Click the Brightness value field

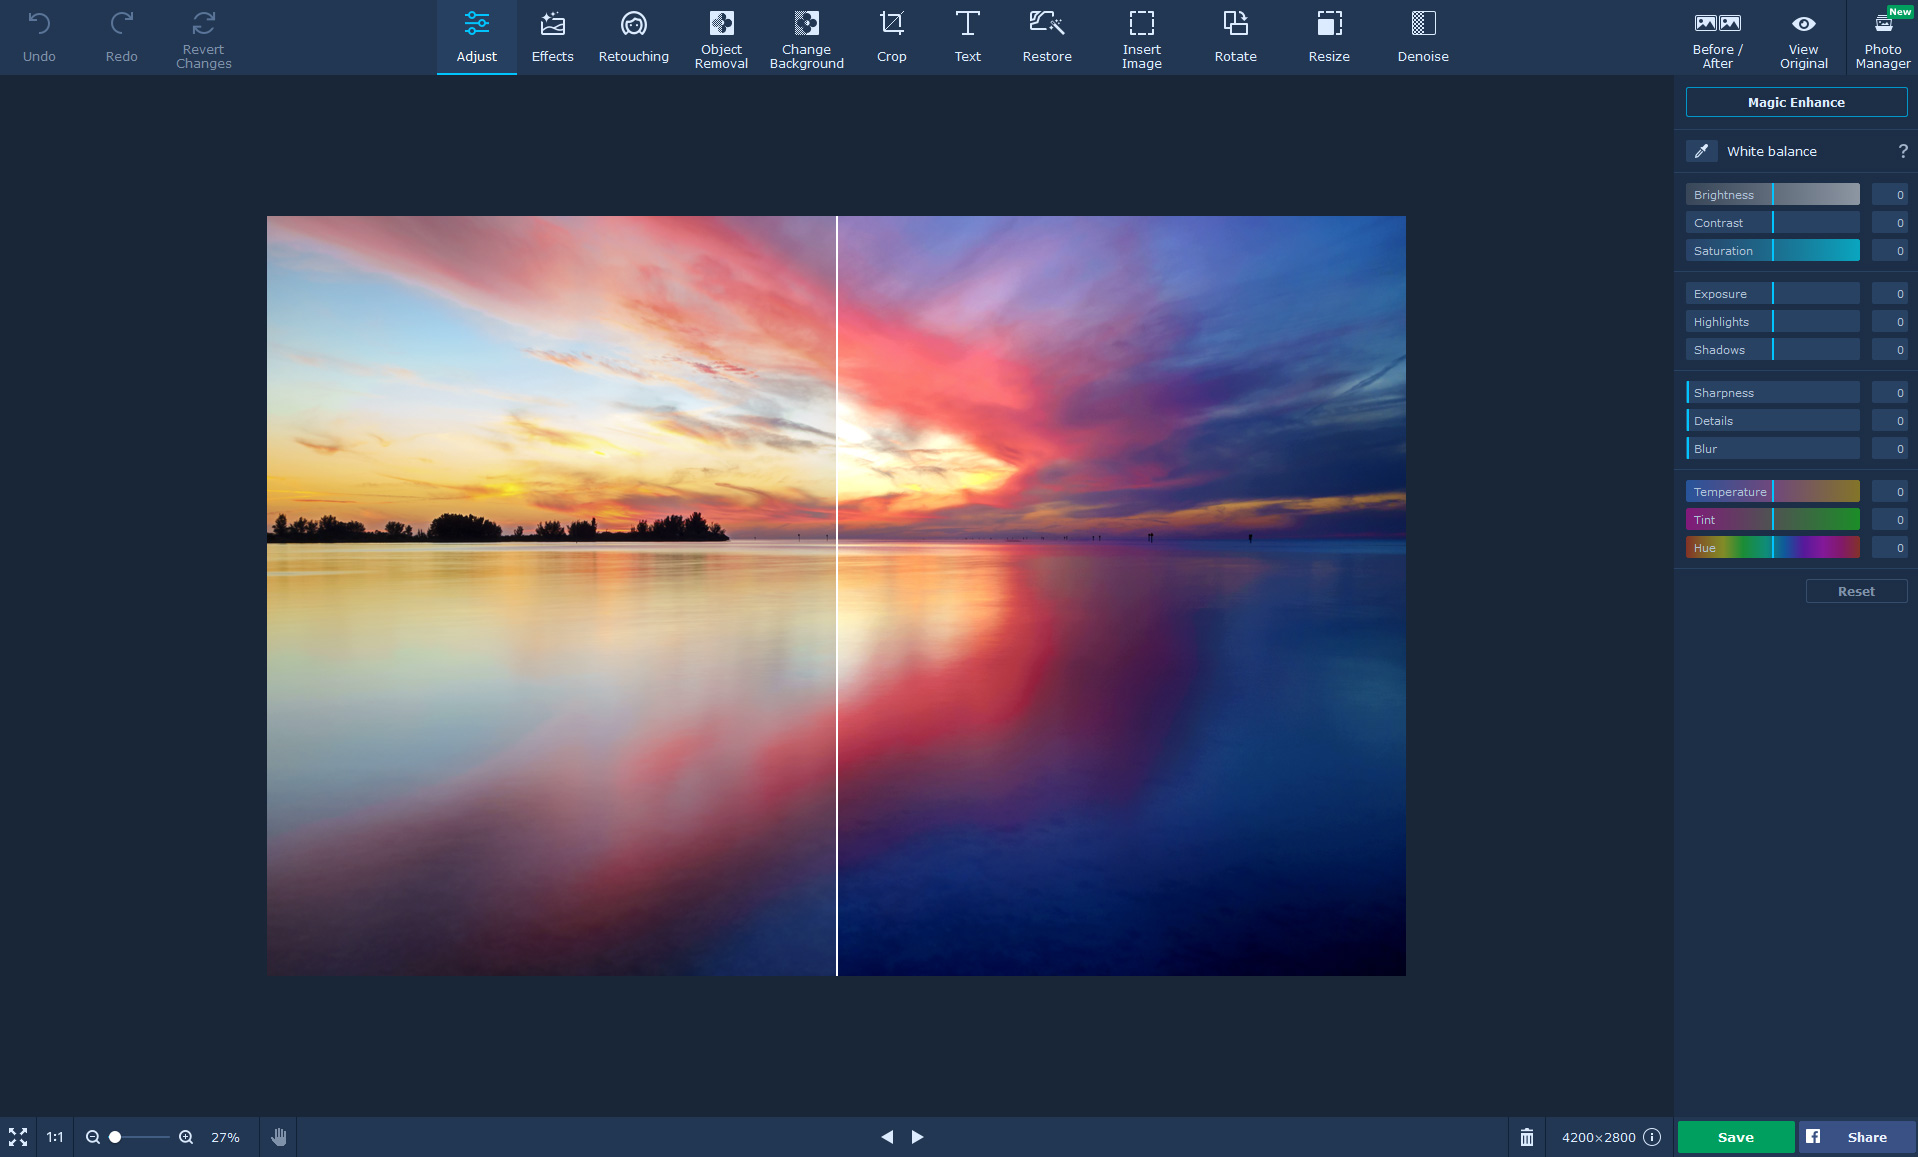click(1889, 195)
